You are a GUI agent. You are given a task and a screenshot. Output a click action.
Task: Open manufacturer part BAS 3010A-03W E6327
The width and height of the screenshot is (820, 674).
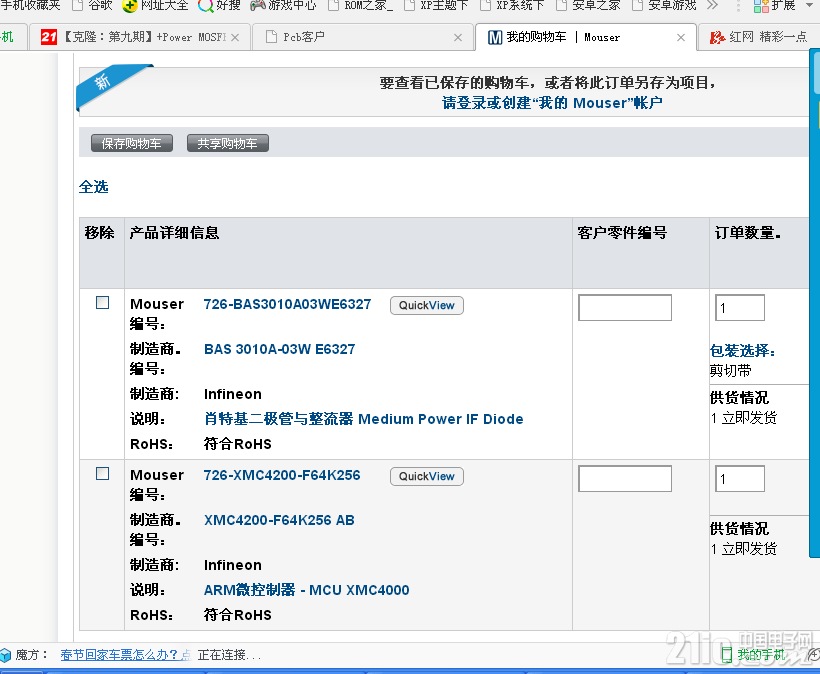[x=280, y=349]
